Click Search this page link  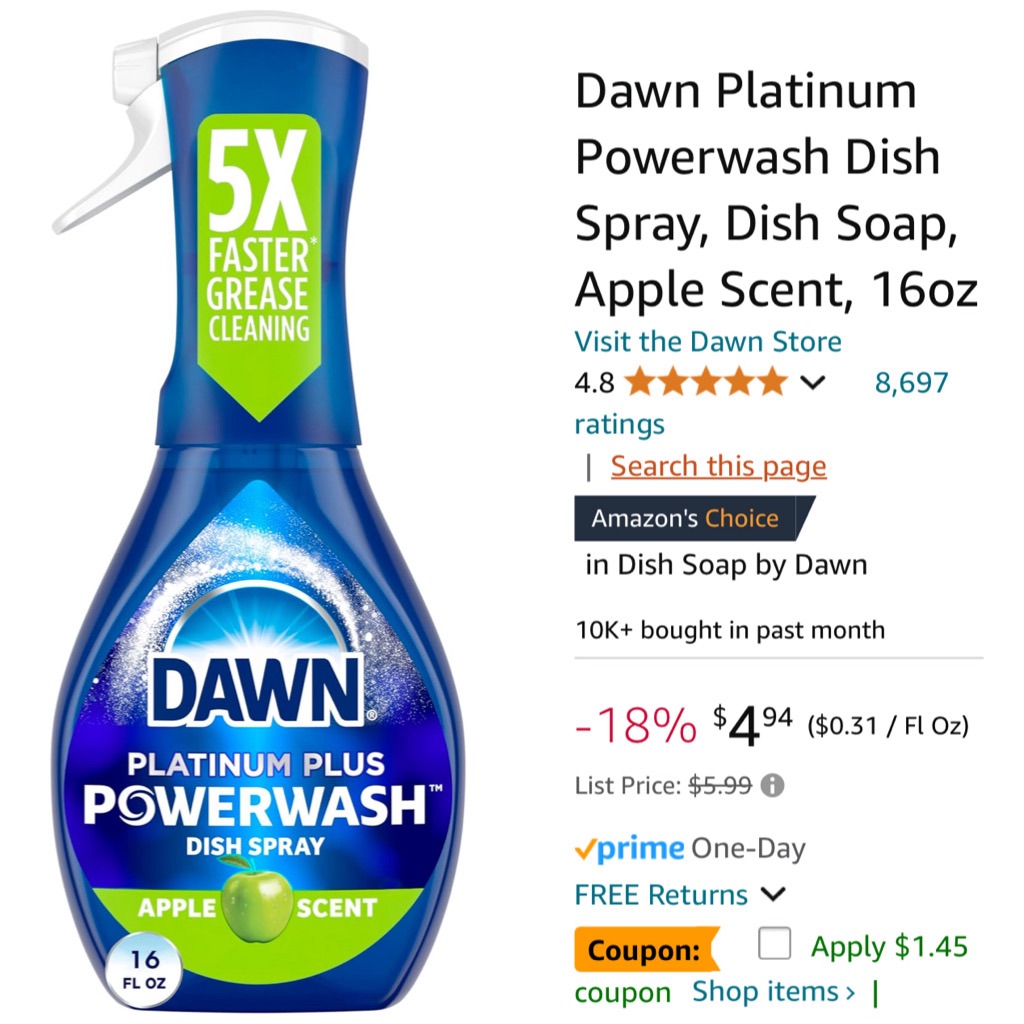click(718, 466)
